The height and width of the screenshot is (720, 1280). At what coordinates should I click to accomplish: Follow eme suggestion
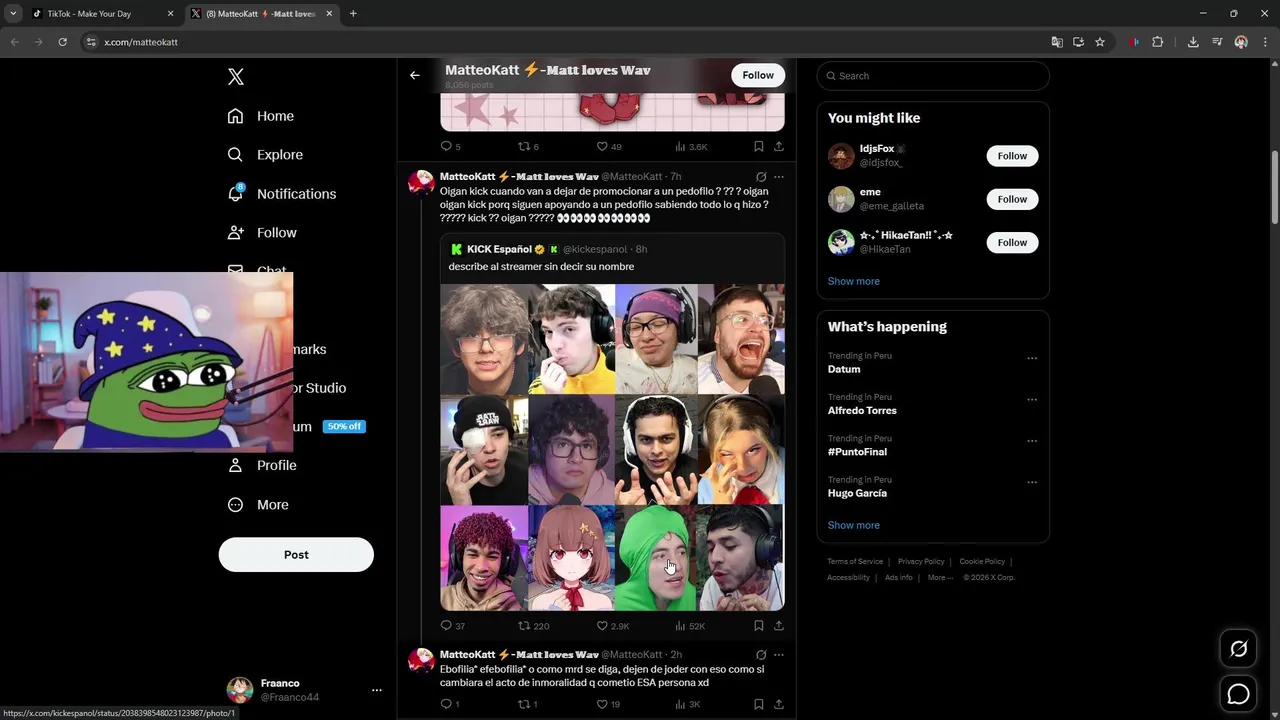point(1012,199)
